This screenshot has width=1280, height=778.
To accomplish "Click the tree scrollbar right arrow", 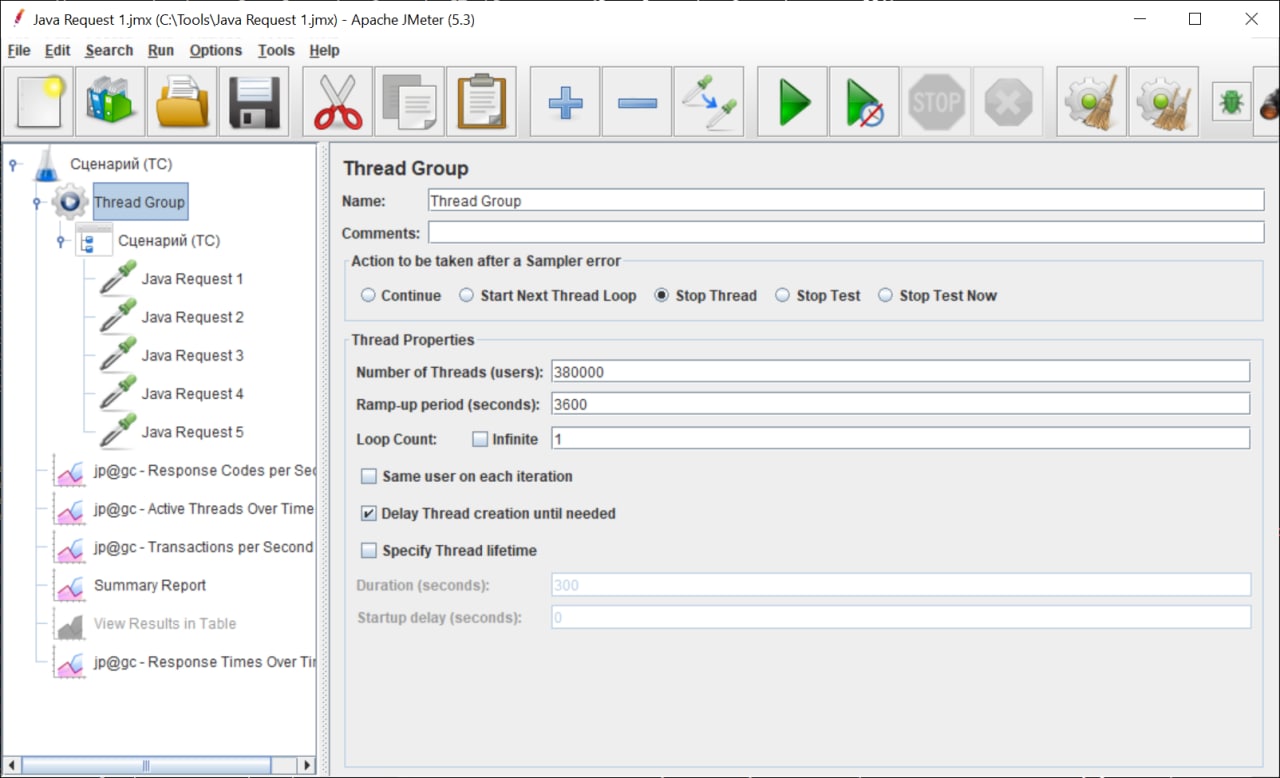I will tap(307, 766).
